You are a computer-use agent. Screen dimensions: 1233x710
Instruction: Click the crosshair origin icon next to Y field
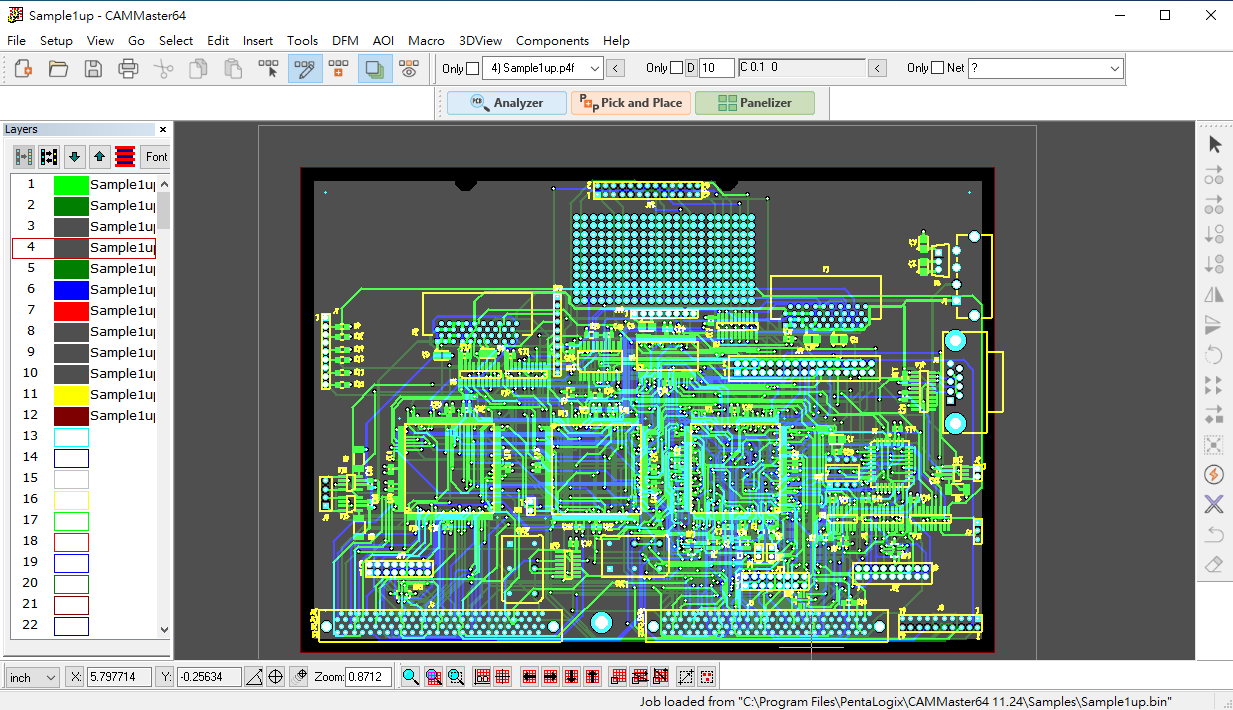pos(275,677)
